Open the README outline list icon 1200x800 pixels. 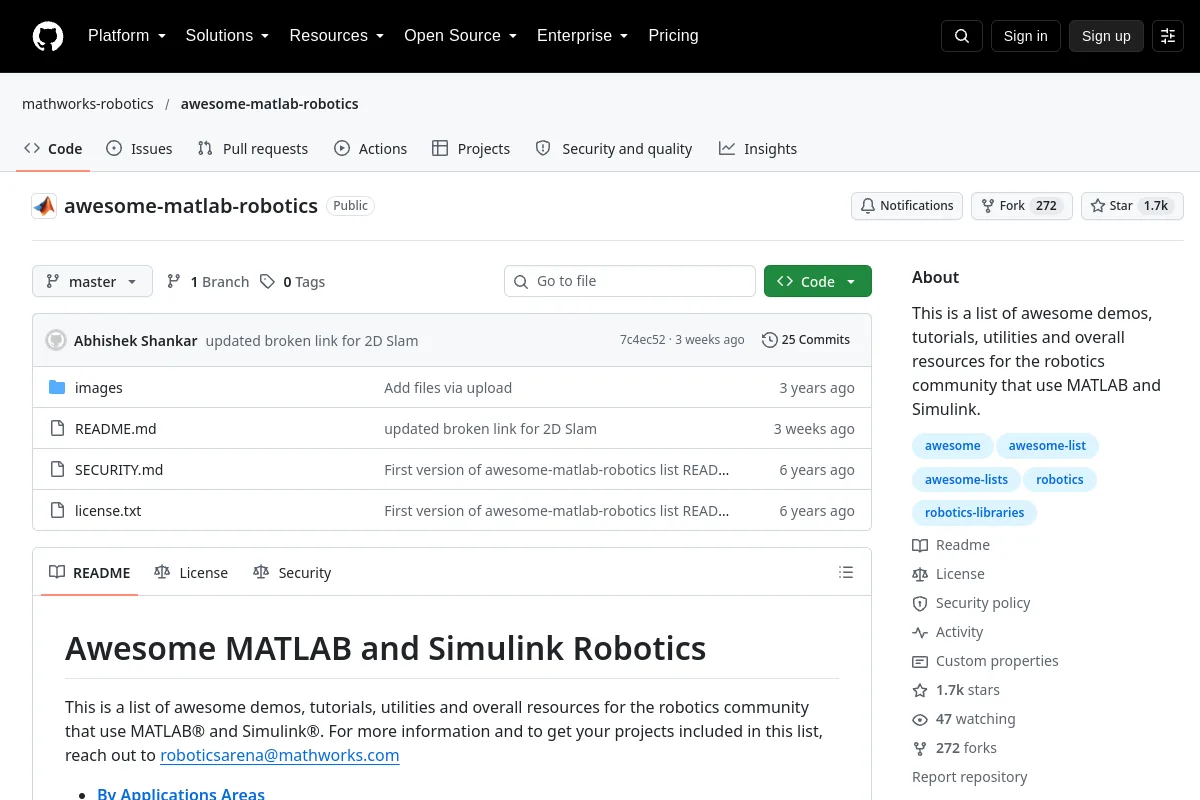[846, 573]
